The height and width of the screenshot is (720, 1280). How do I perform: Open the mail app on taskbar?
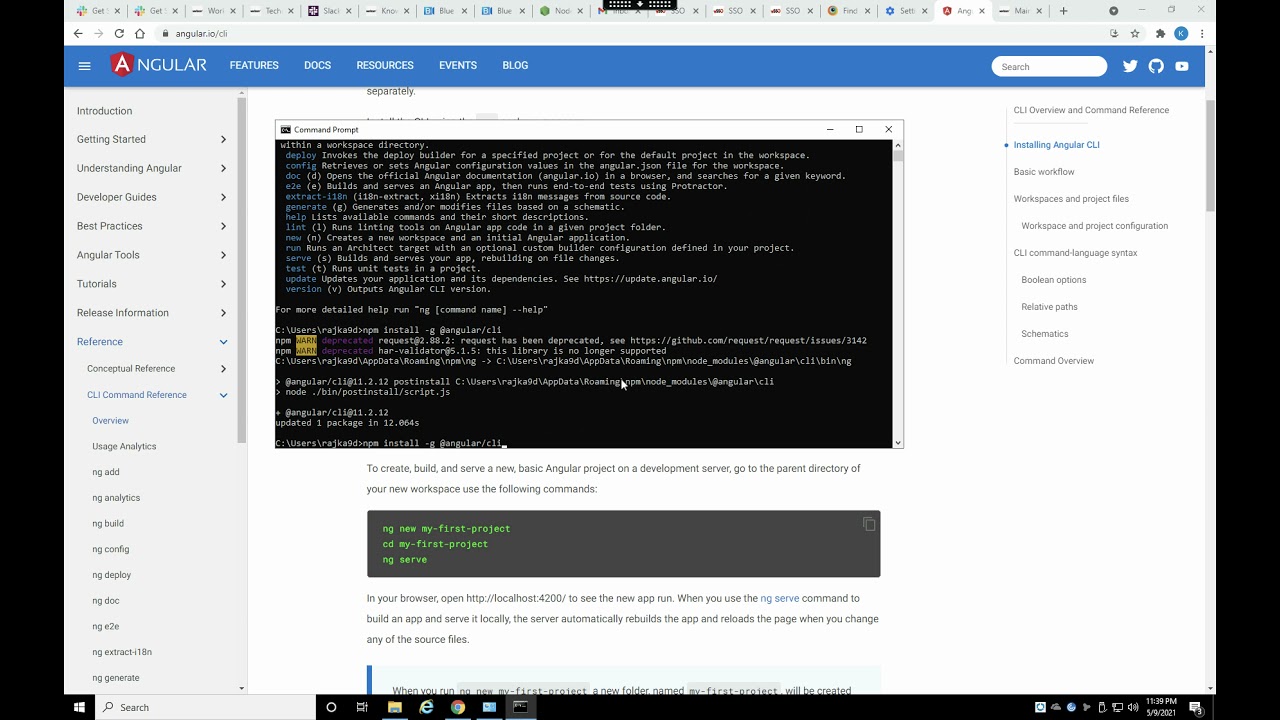489,707
